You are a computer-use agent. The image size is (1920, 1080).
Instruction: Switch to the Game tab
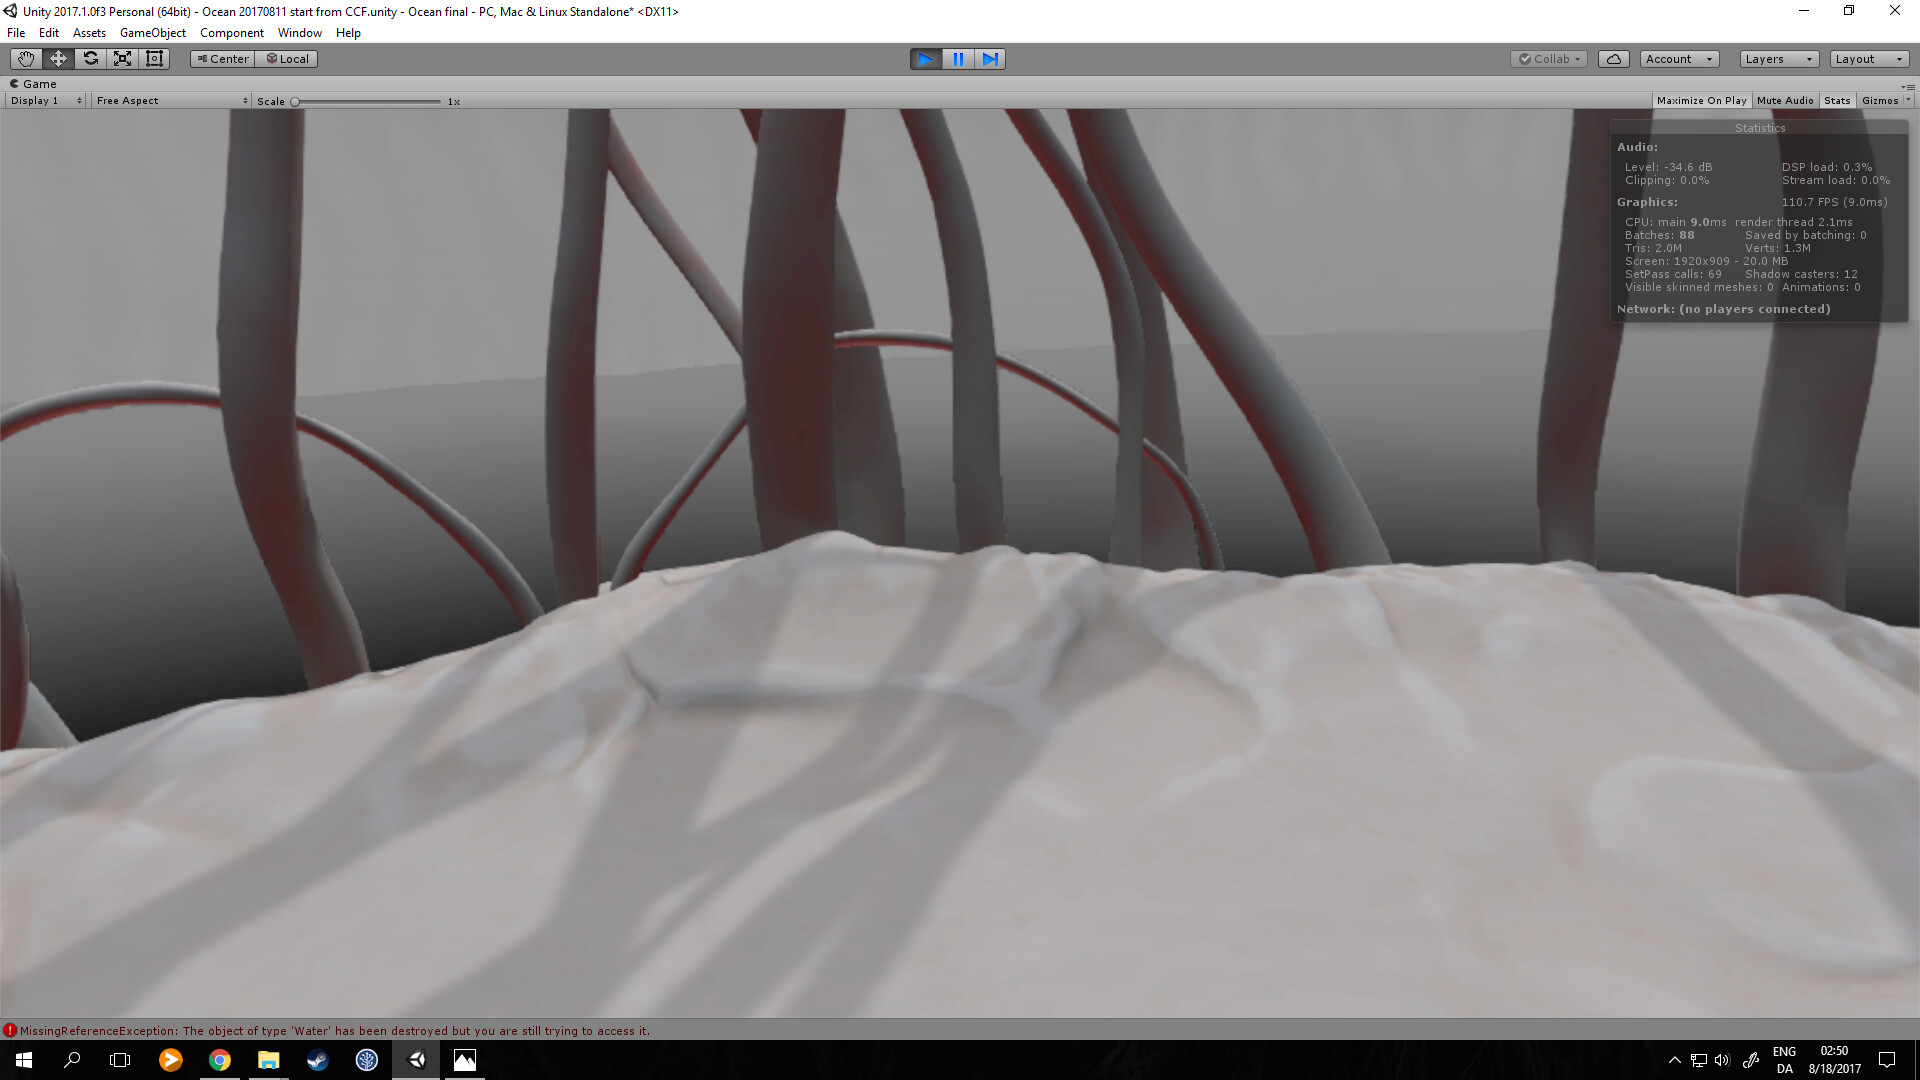(x=35, y=83)
